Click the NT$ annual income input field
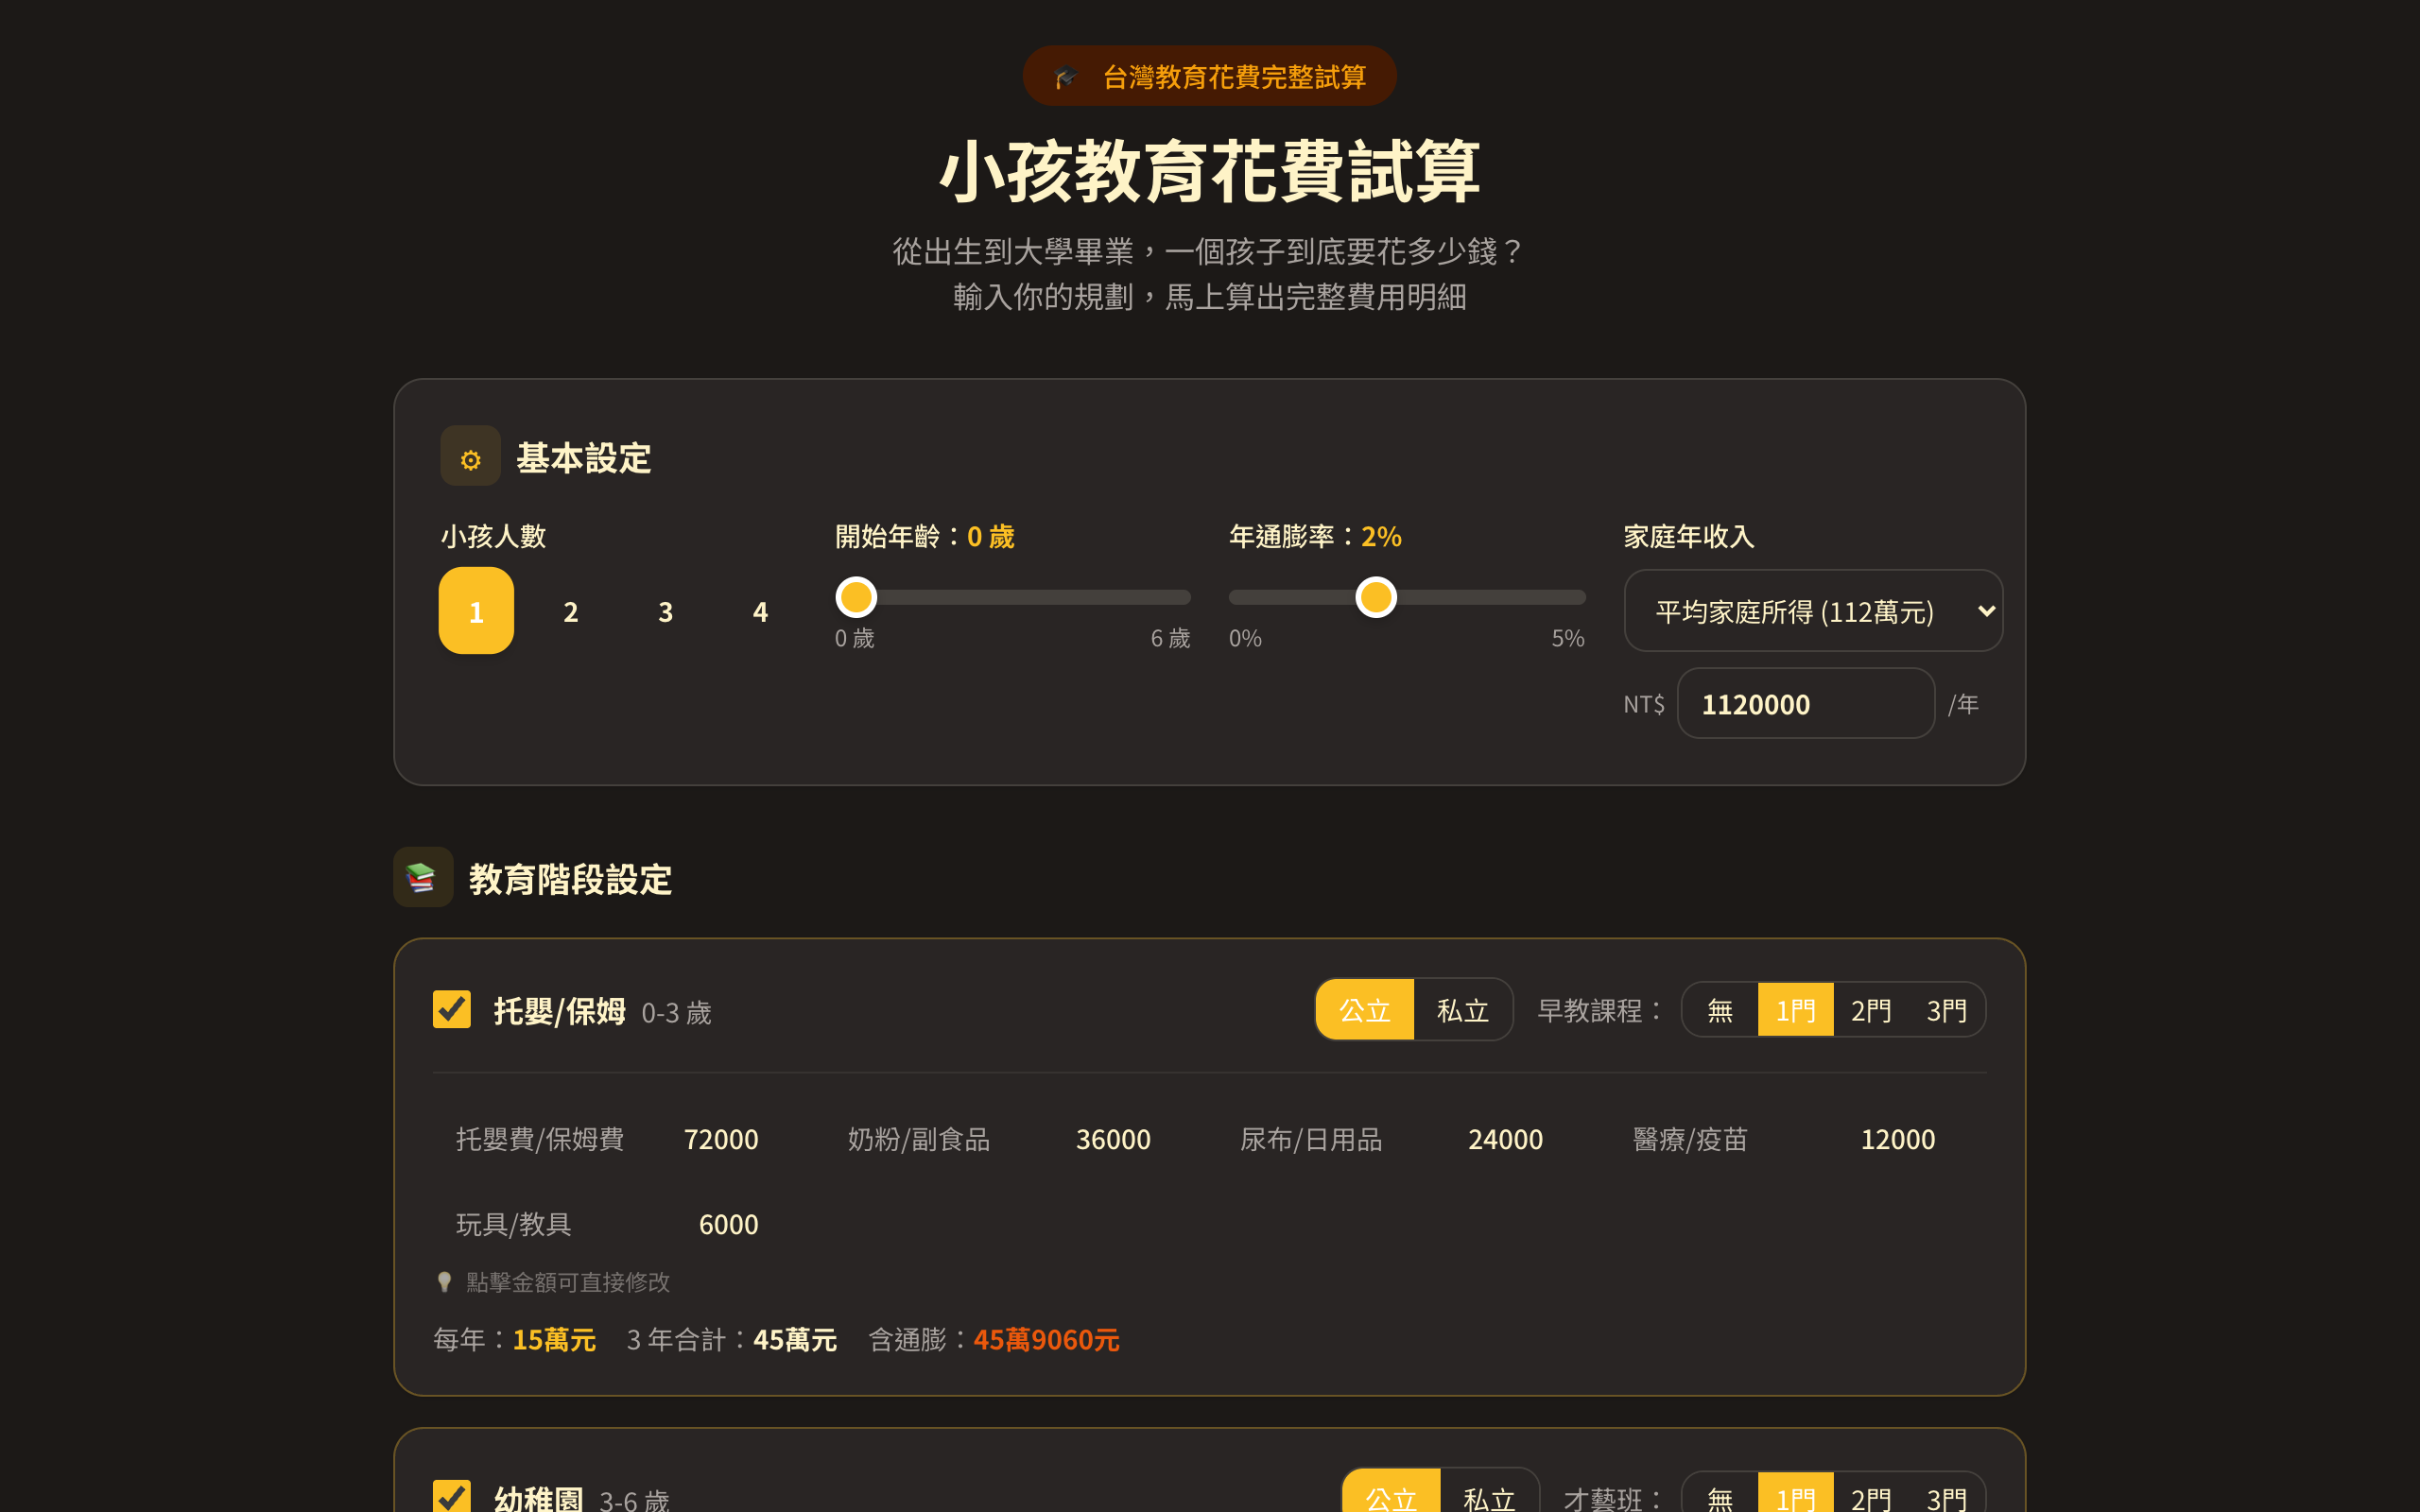This screenshot has width=2420, height=1512. [x=1805, y=704]
